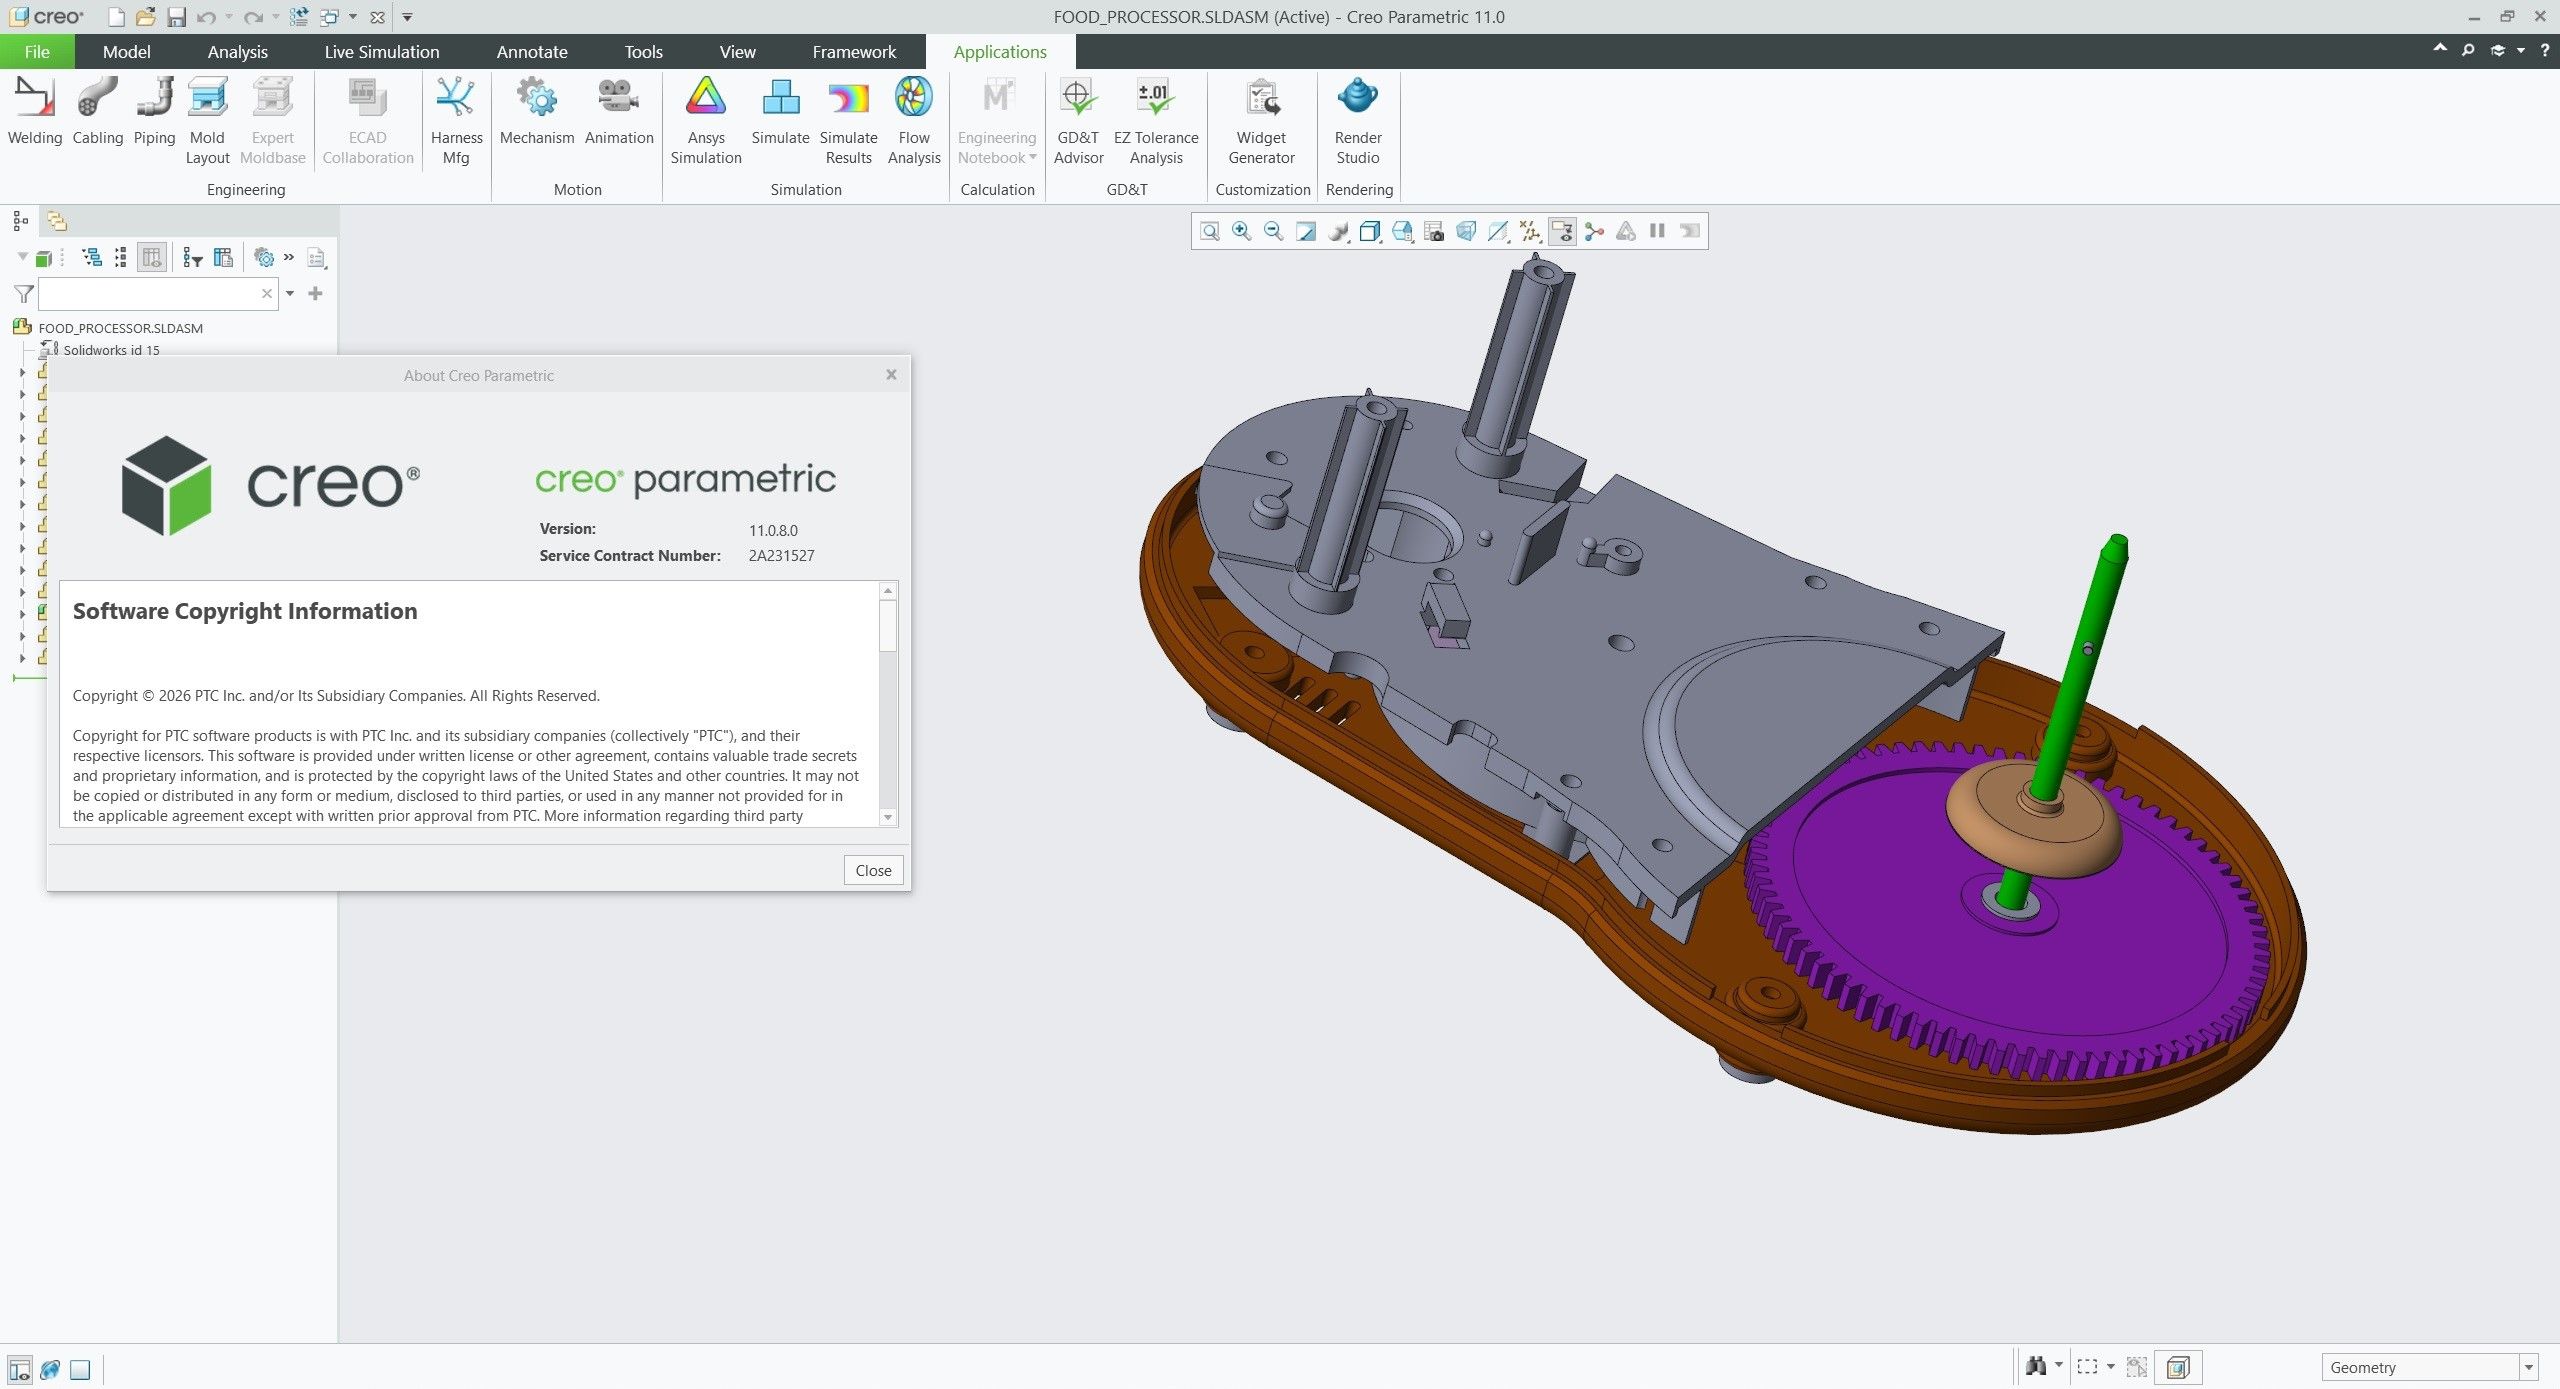The width and height of the screenshot is (2560, 1389).
Task: Launch the Cabling application
Action: [x=98, y=112]
